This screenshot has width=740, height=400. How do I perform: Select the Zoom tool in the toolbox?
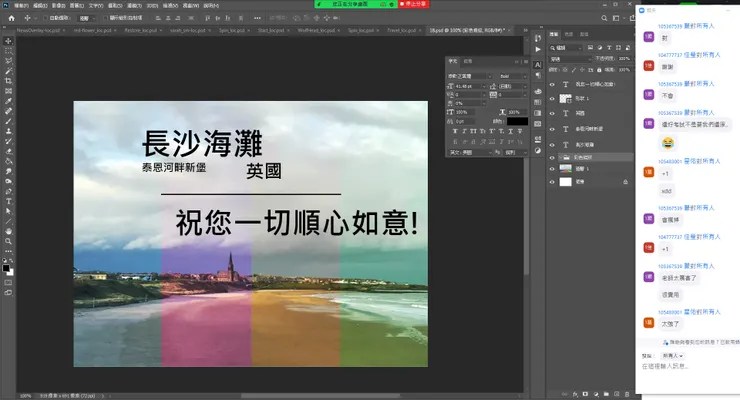(x=8, y=241)
